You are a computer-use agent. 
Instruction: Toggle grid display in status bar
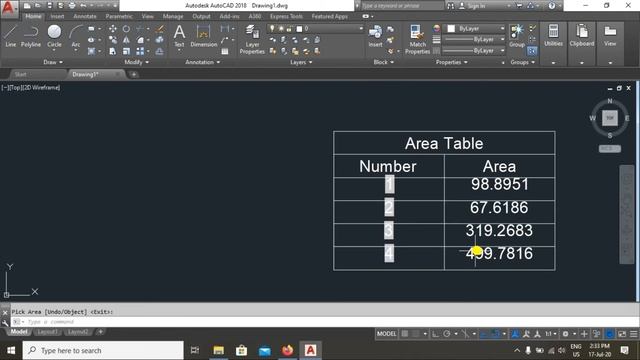coord(404,334)
